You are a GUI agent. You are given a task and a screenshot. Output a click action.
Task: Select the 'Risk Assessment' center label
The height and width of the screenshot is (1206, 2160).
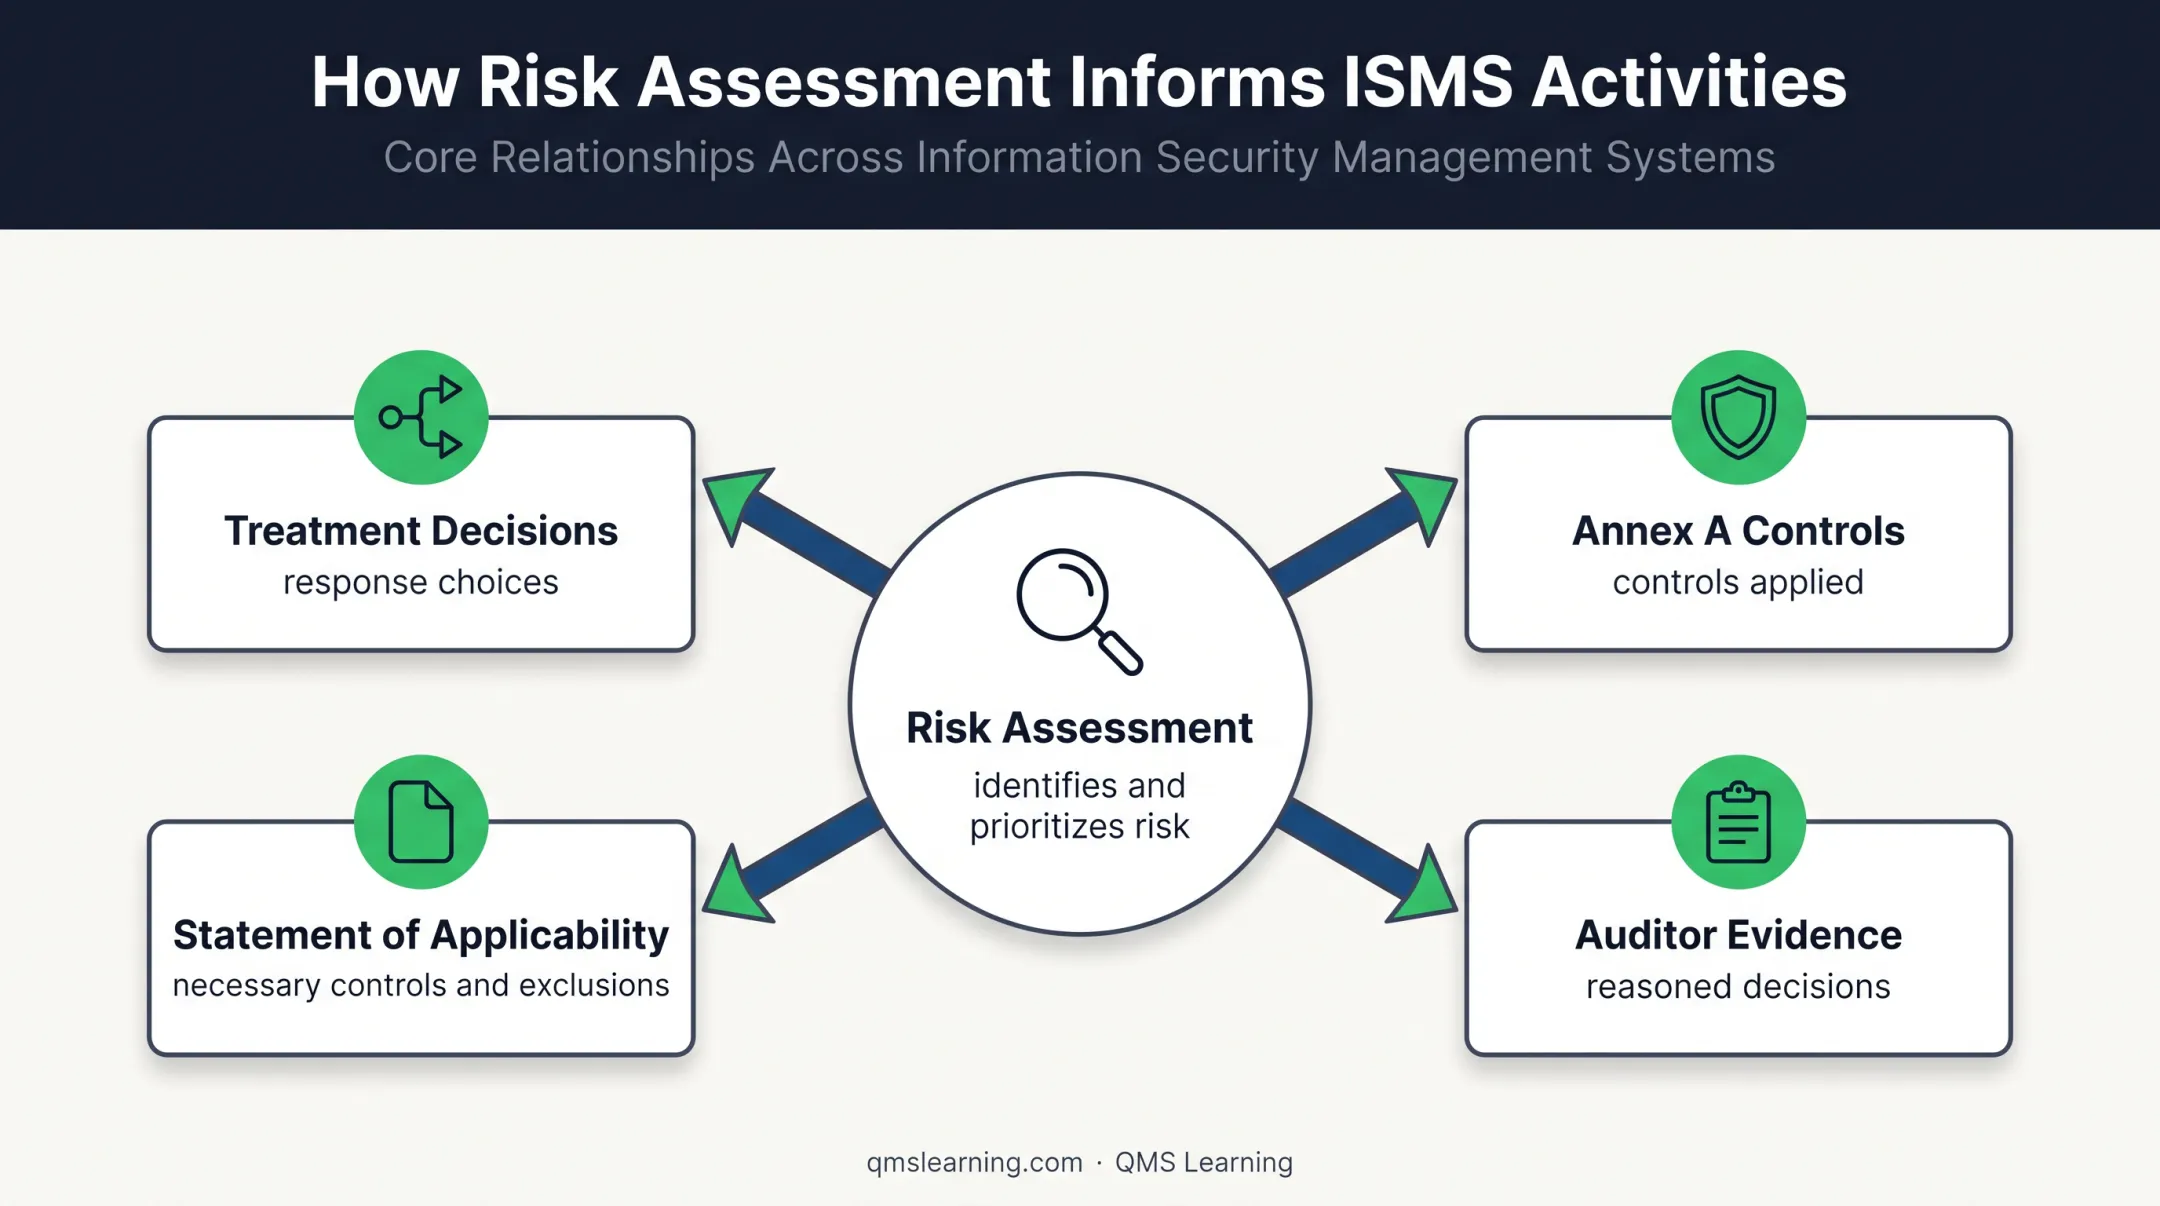click(1079, 728)
